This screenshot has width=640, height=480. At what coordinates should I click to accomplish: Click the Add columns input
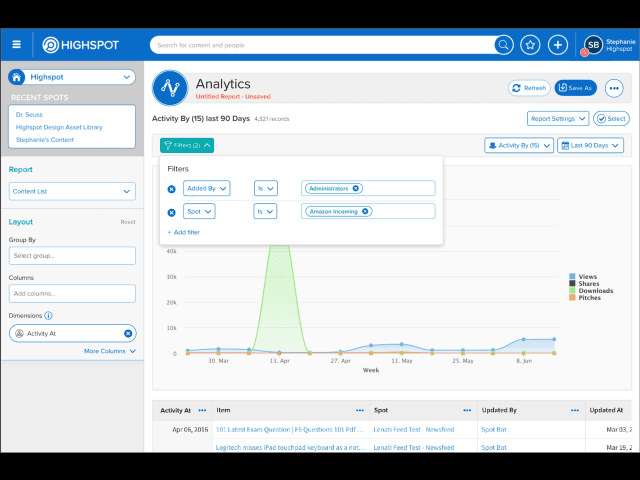pyautogui.click(x=72, y=293)
